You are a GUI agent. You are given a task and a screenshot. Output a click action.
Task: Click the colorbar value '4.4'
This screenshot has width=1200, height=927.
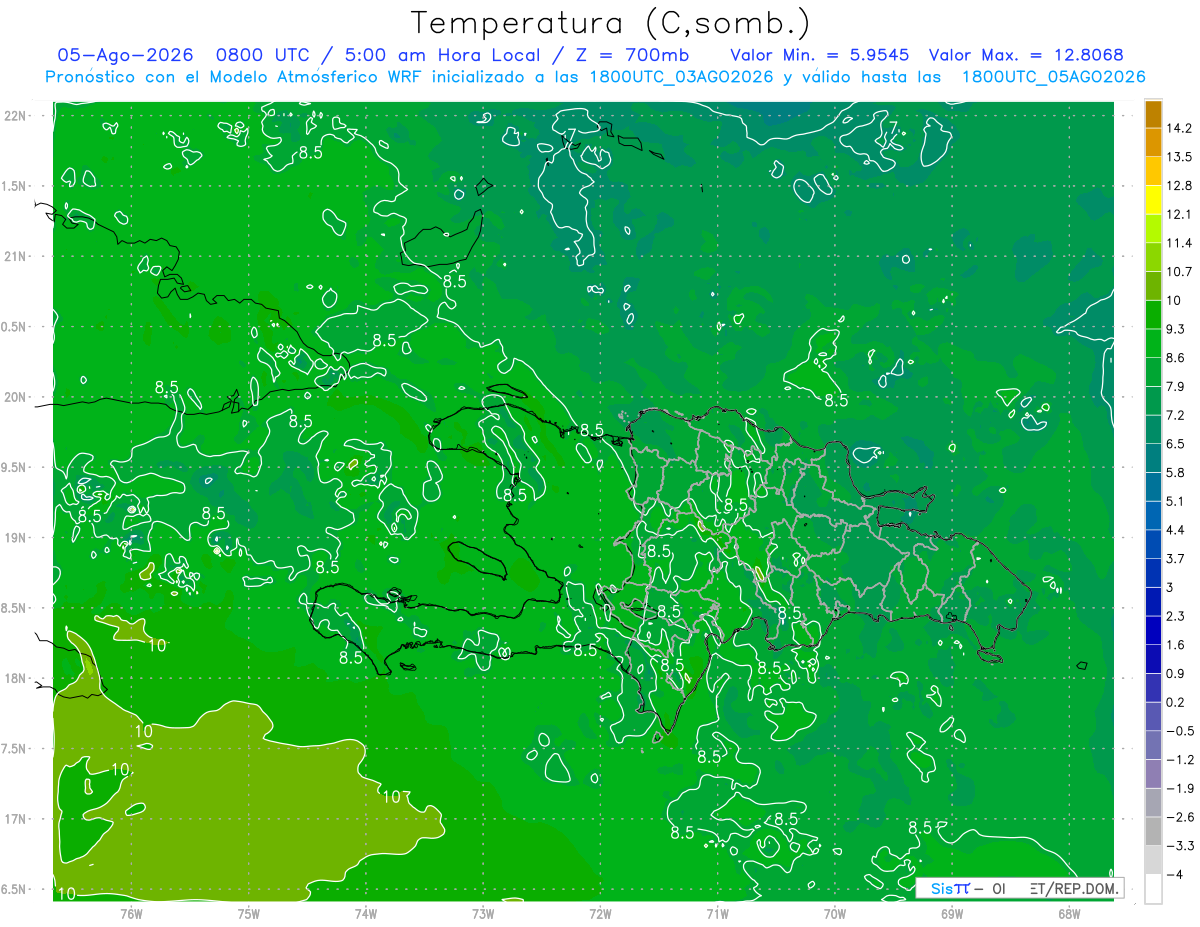[x=1176, y=530]
